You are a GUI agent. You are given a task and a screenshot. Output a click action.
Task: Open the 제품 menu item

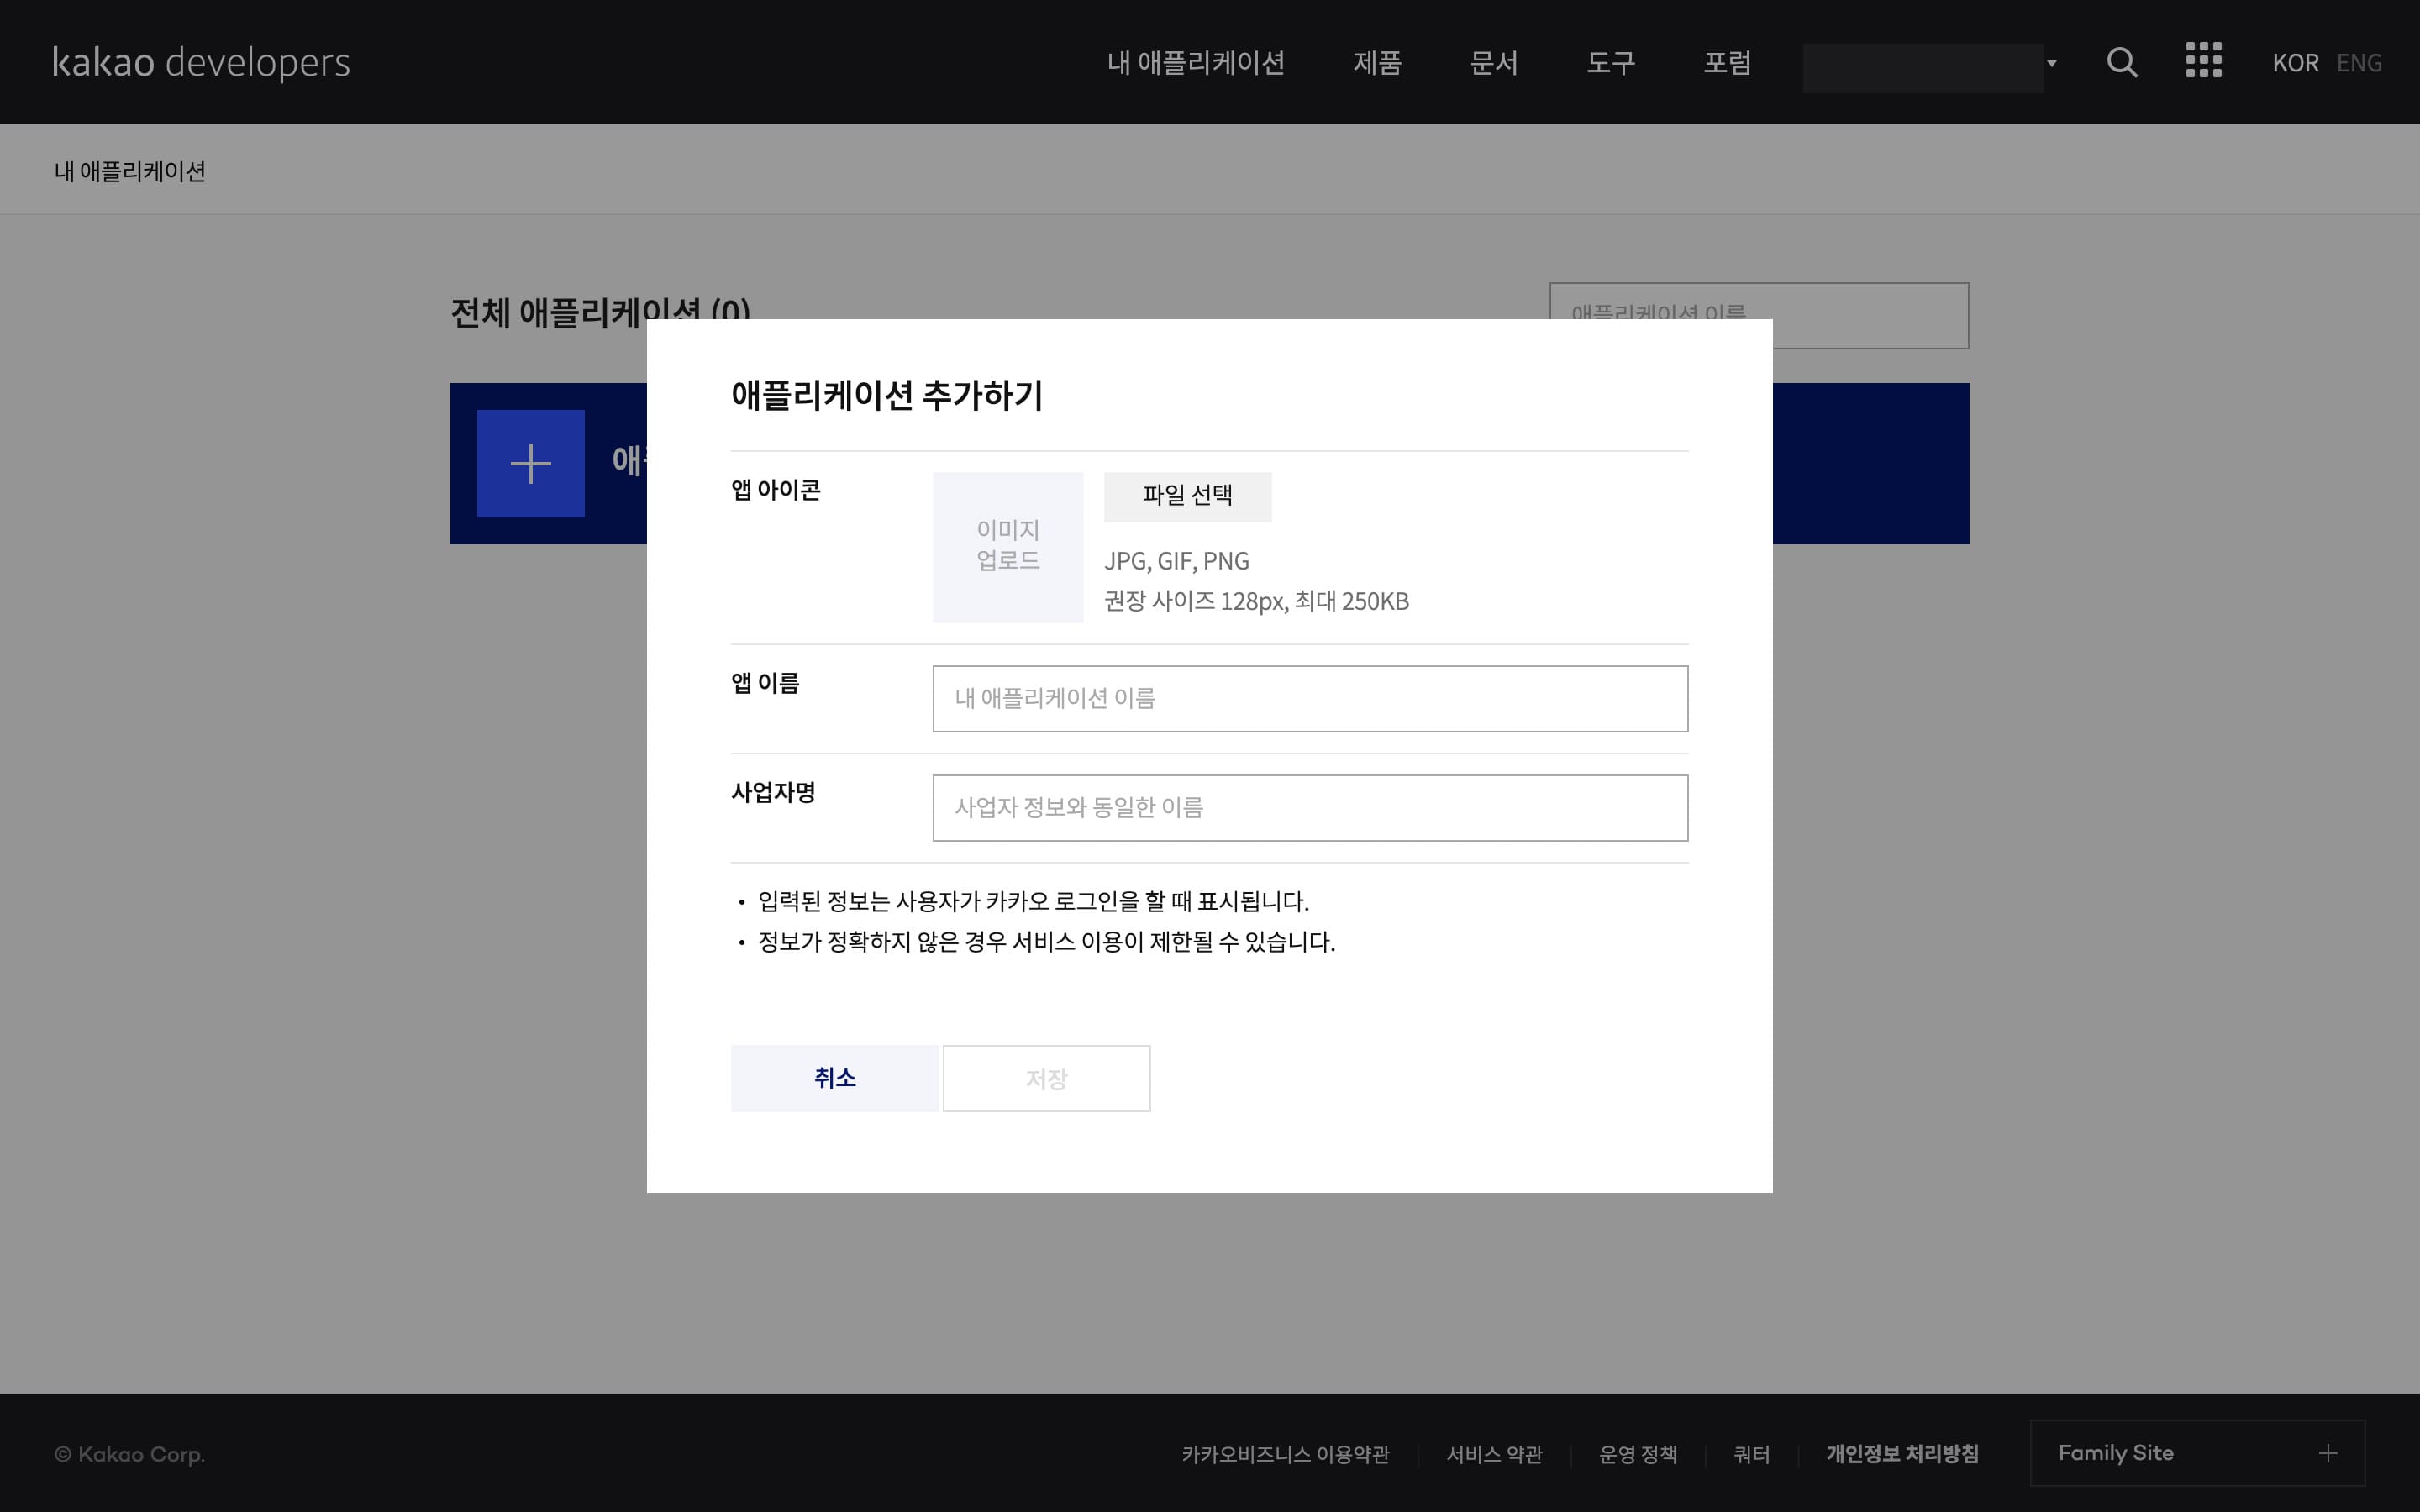click(x=1377, y=63)
